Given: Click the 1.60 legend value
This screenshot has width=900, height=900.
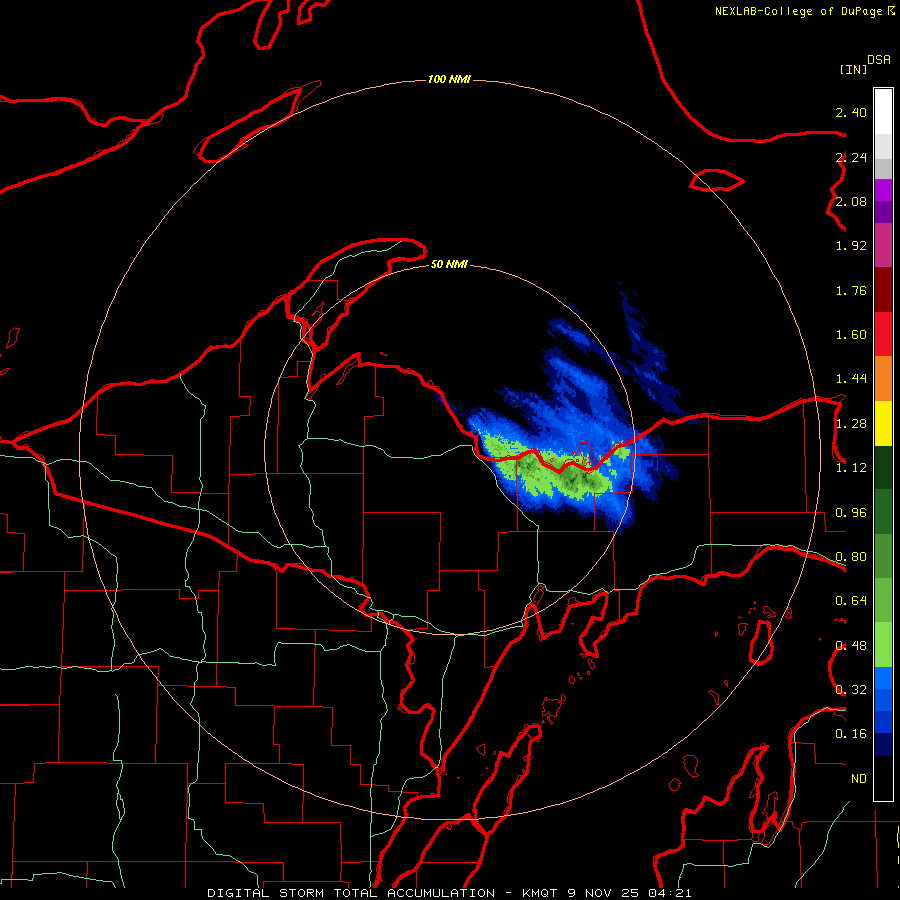Looking at the screenshot, I should coord(851,335).
